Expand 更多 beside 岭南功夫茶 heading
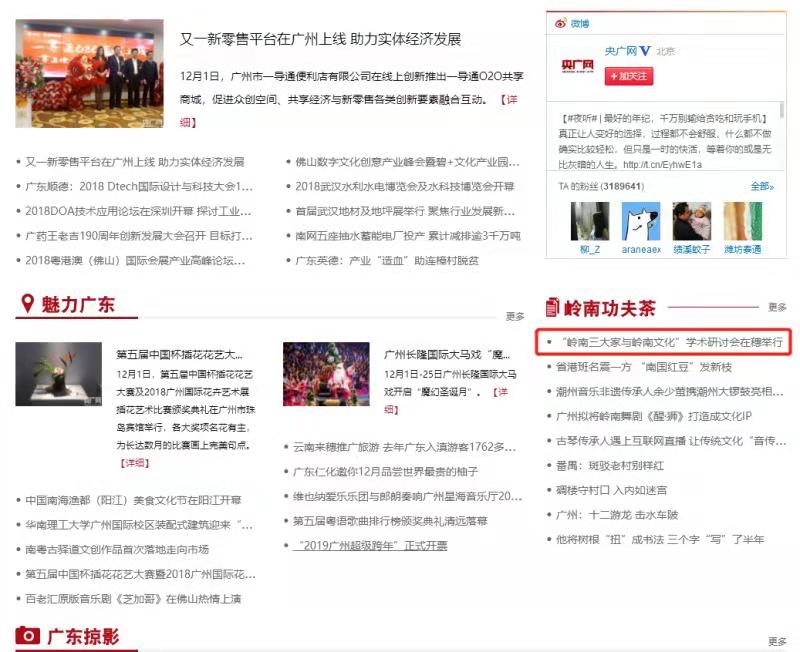 777,307
